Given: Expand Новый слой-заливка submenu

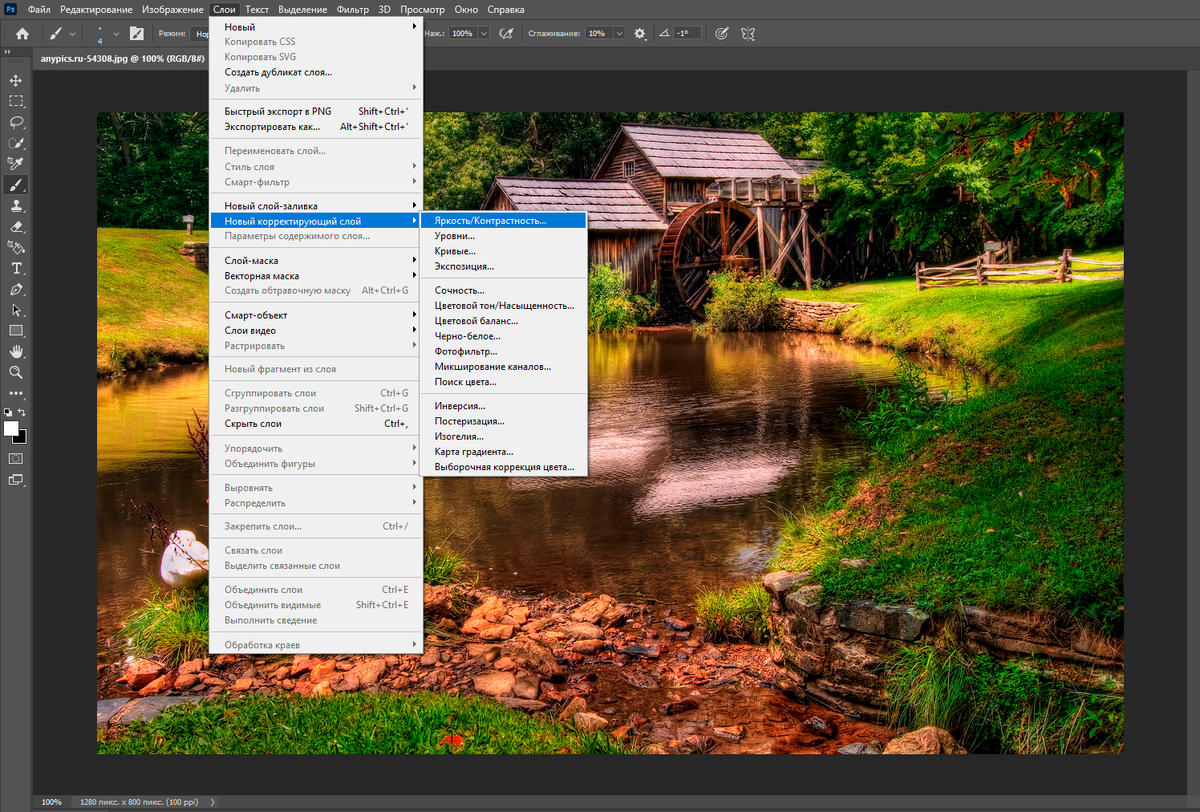Looking at the screenshot, I should point(315,205).
